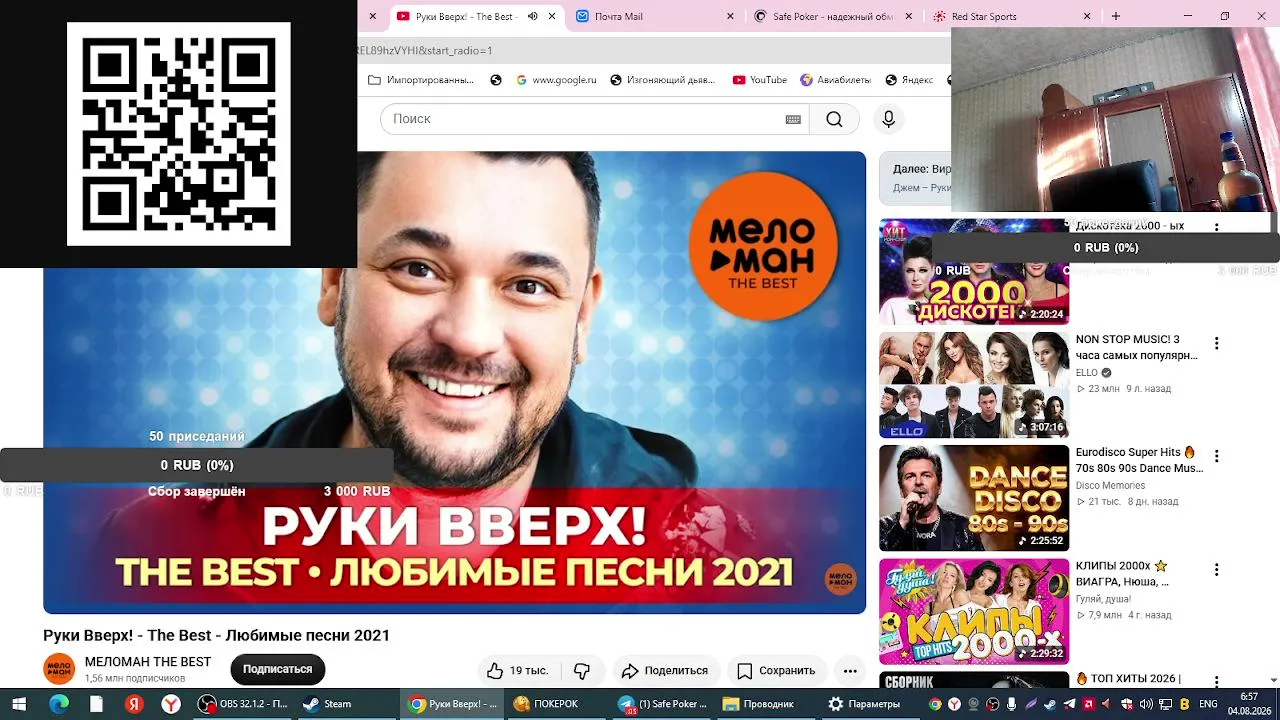Open Safe Poker Telegram taskbar window
Screen dimensions: 1280x720
pyautogui.click(x=662, y=704)
